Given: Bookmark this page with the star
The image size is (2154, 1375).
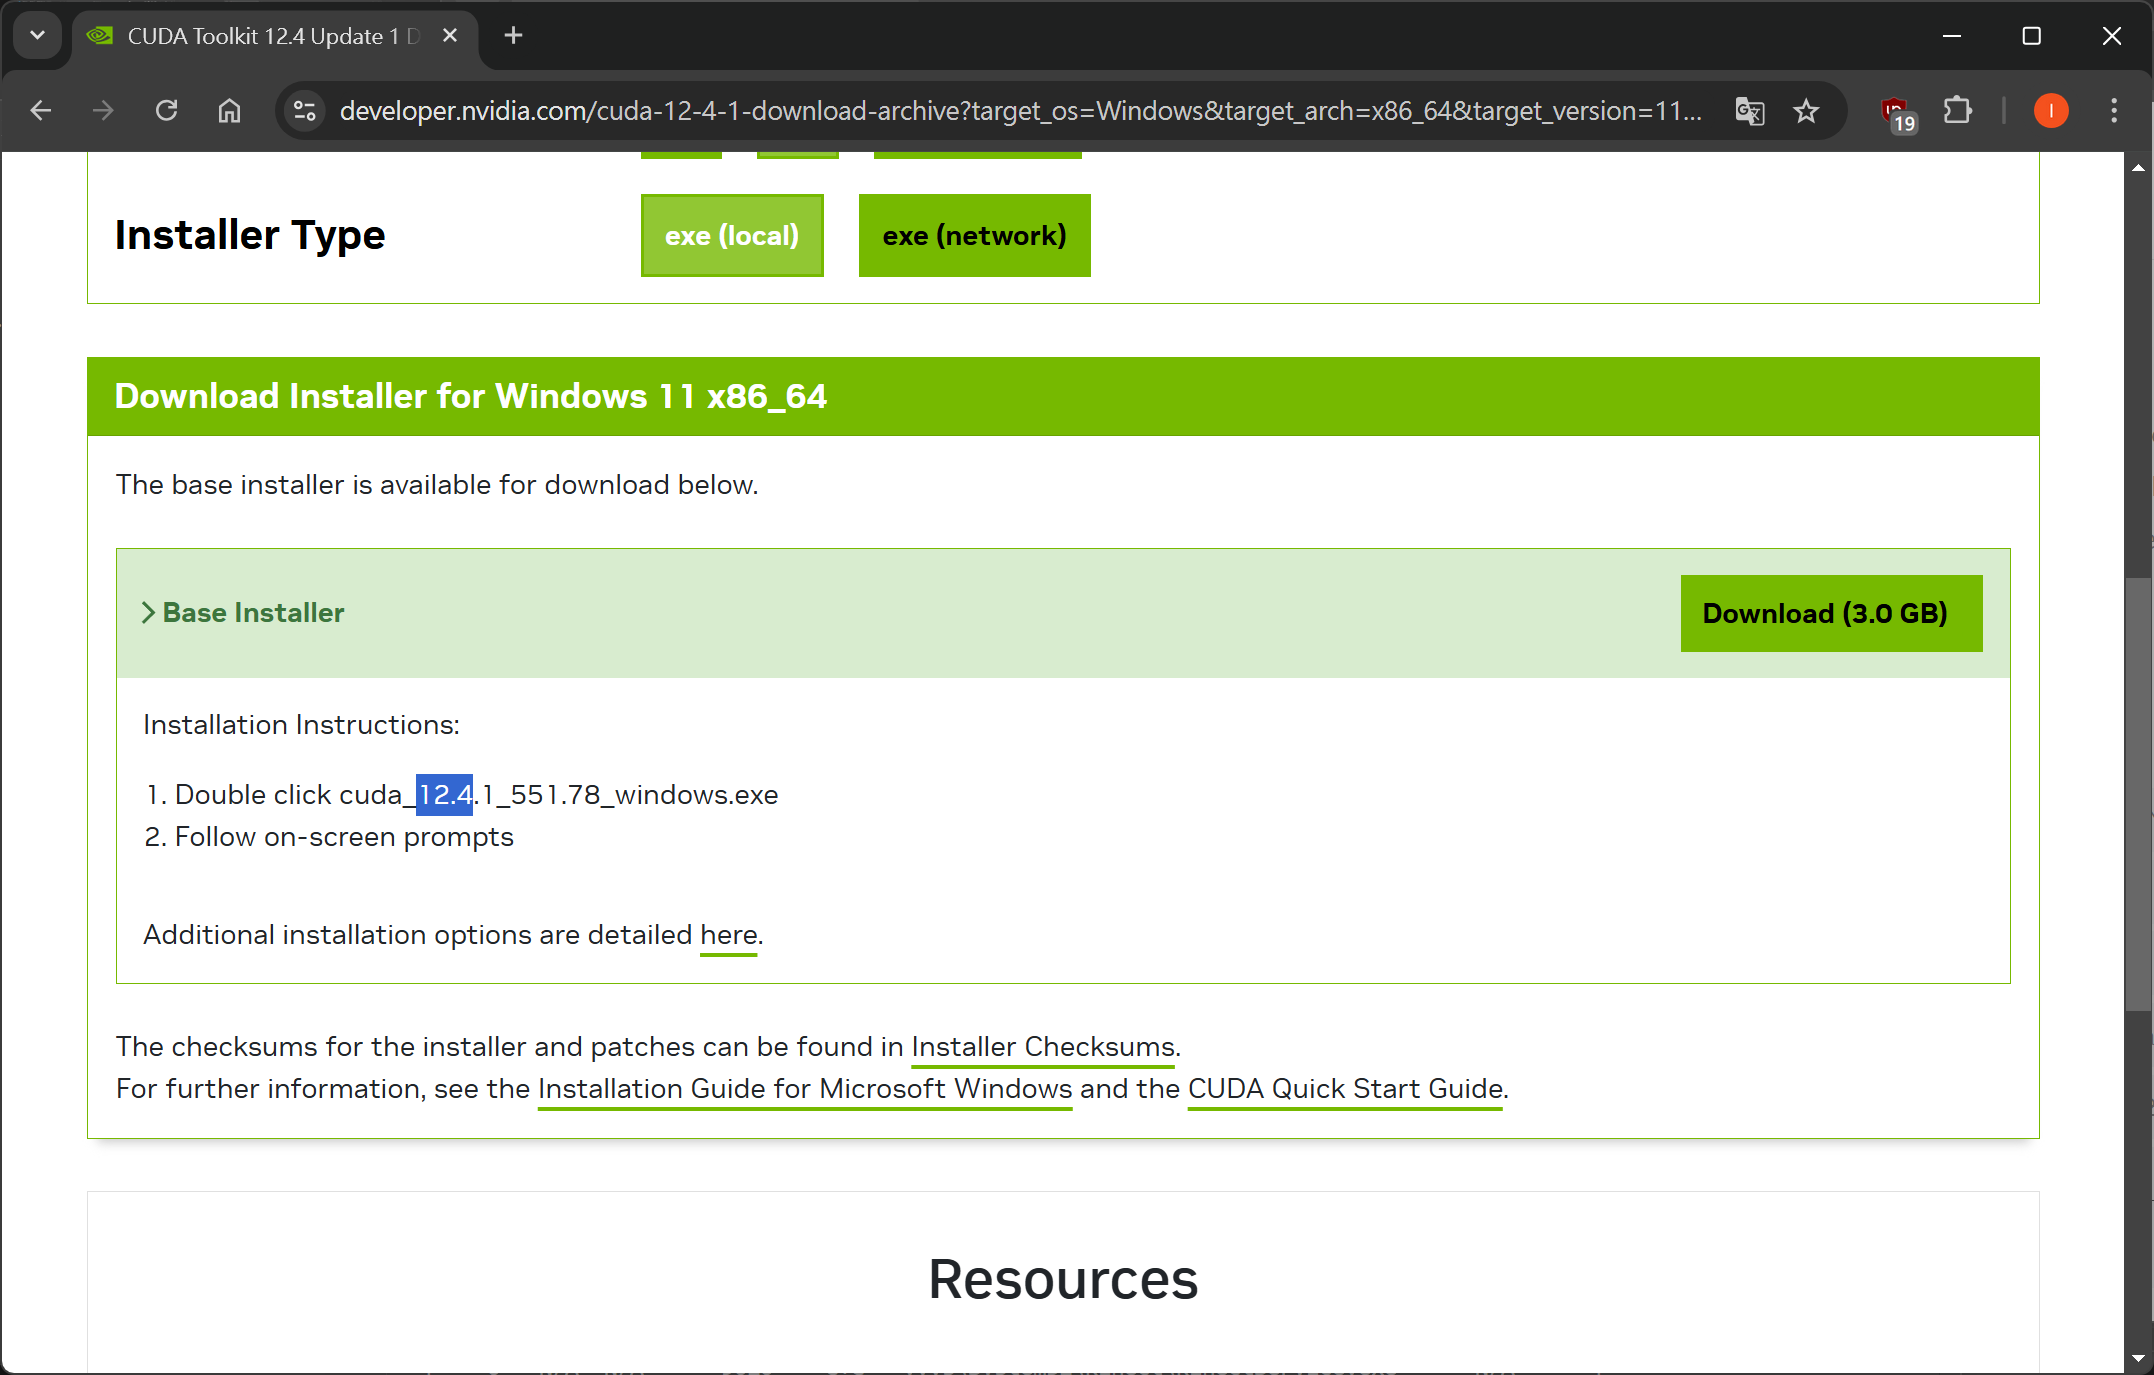Looking at the screenshot, I should pyautogui.click(x=1806, y=110).
